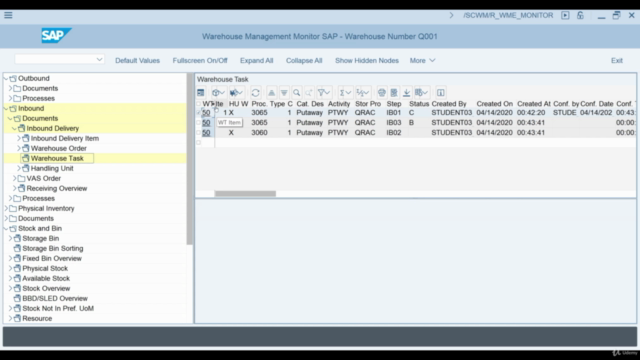640x360 pixels.
Task: Open the command field dropdown
Action: pyautogui.click(x=99, y=60)
